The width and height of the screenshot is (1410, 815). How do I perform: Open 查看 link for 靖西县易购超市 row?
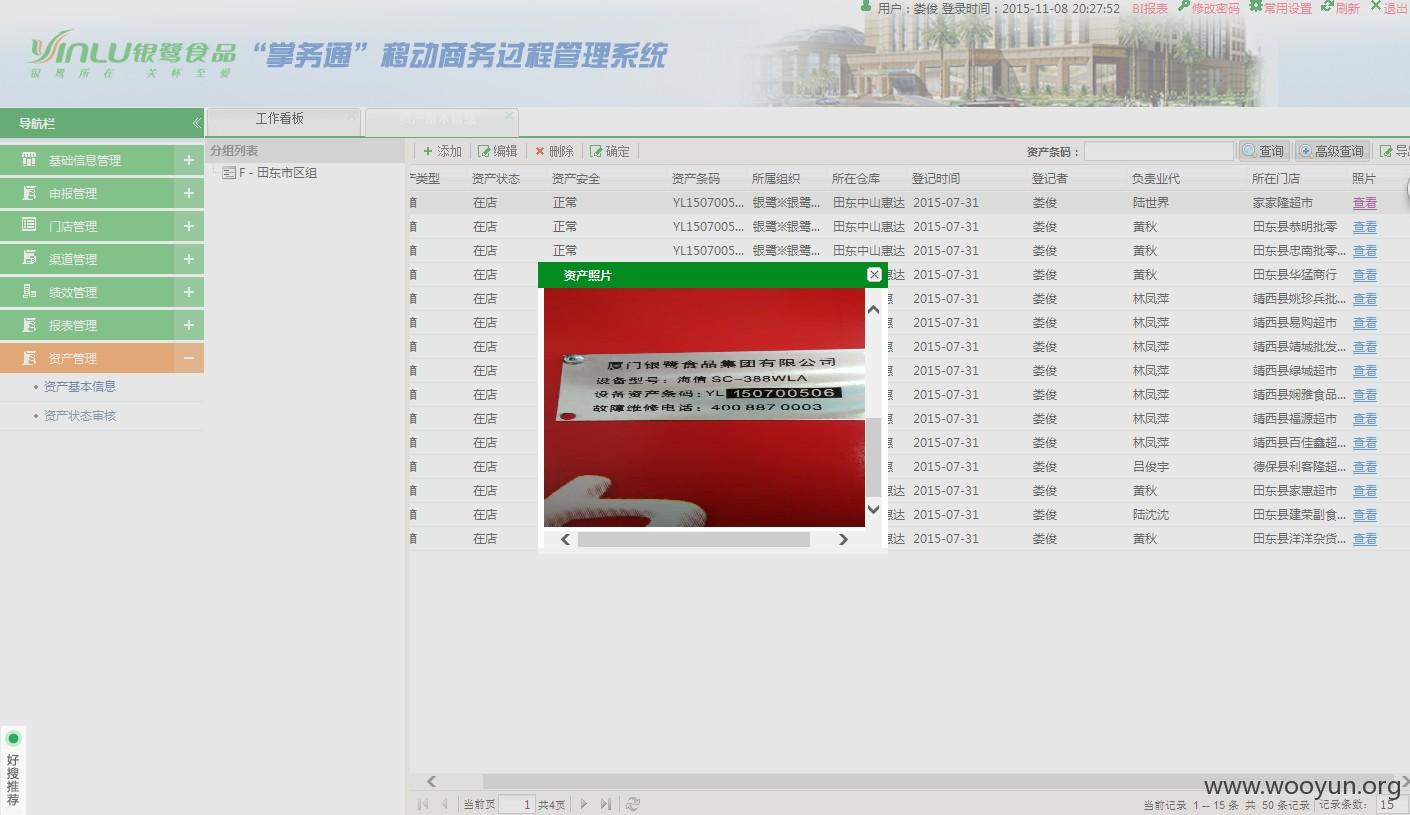click(1364, 323)
